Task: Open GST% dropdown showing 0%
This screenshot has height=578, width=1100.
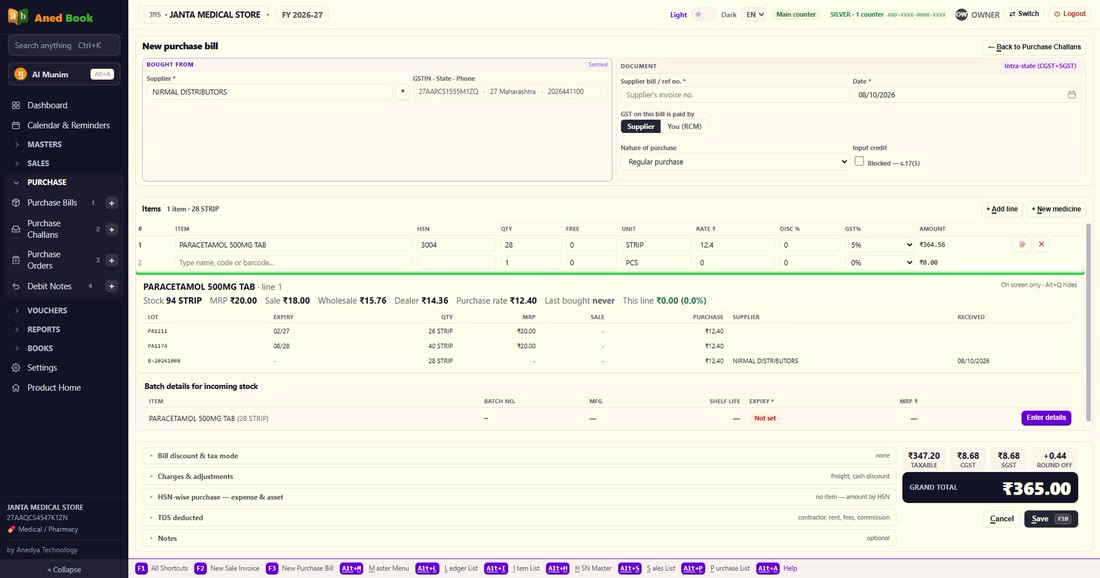Action: coord(879,262)
